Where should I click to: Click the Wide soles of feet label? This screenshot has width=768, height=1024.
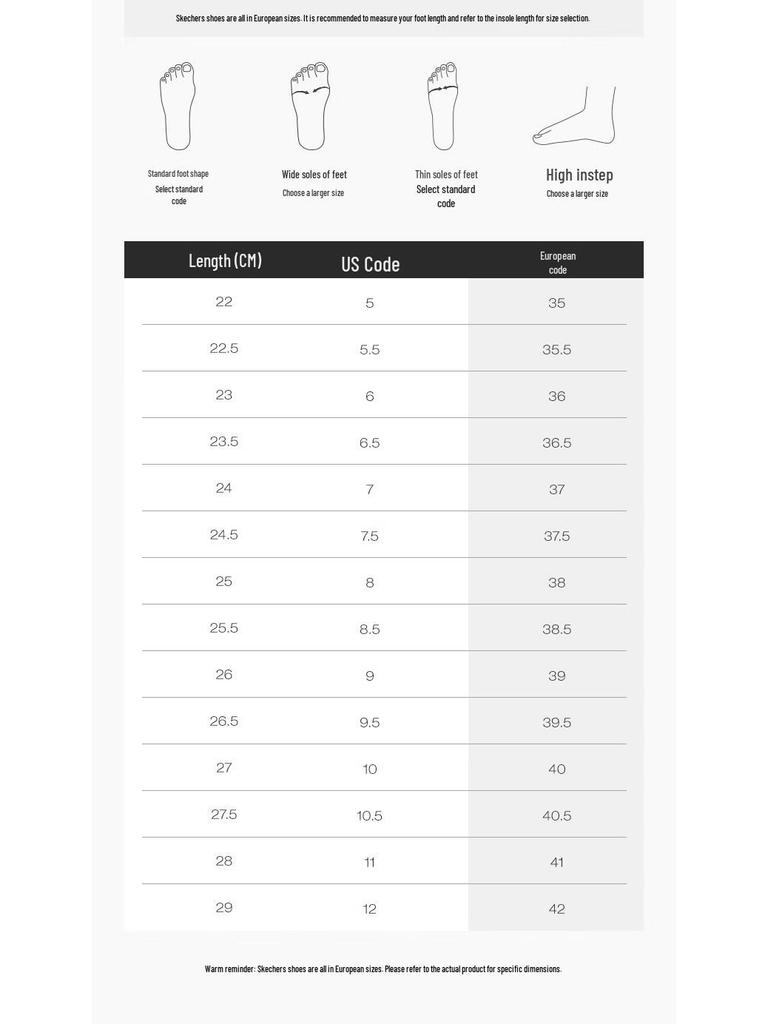pos(314,174)
